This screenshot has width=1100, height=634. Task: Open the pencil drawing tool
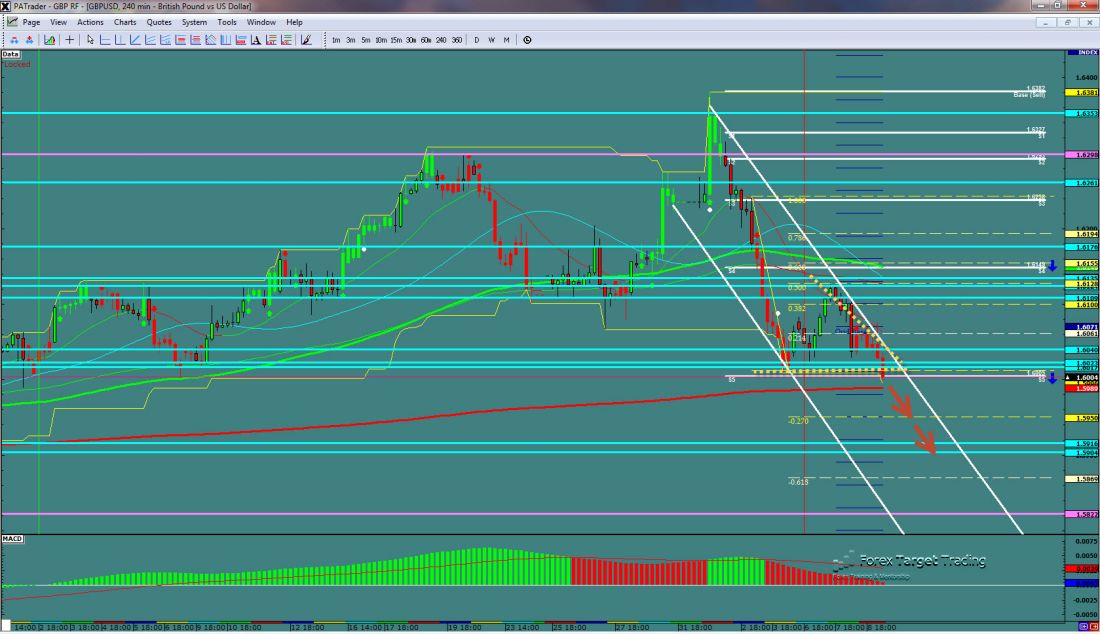[306, 40]
